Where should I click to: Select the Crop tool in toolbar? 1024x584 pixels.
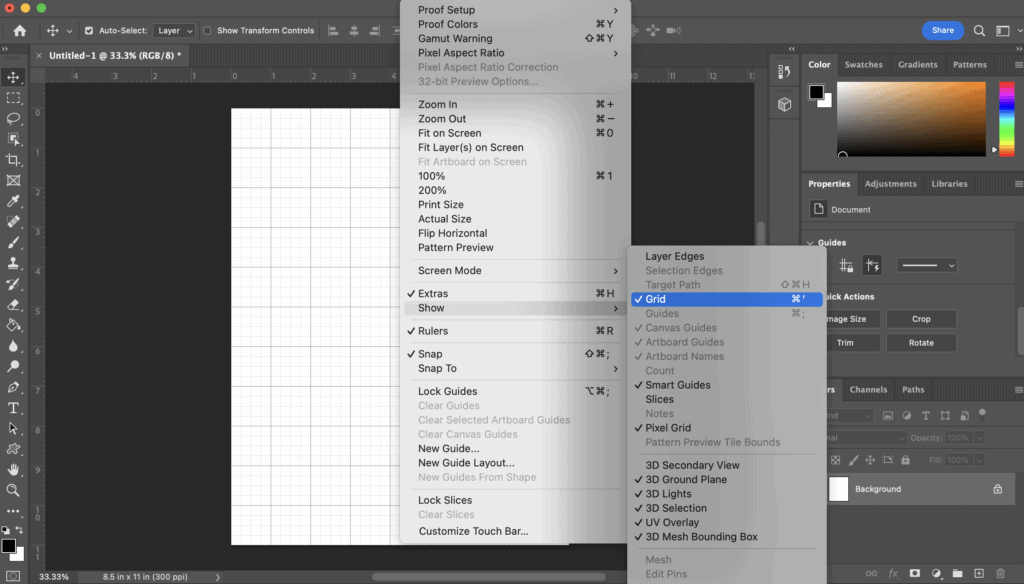coord(14,160)
